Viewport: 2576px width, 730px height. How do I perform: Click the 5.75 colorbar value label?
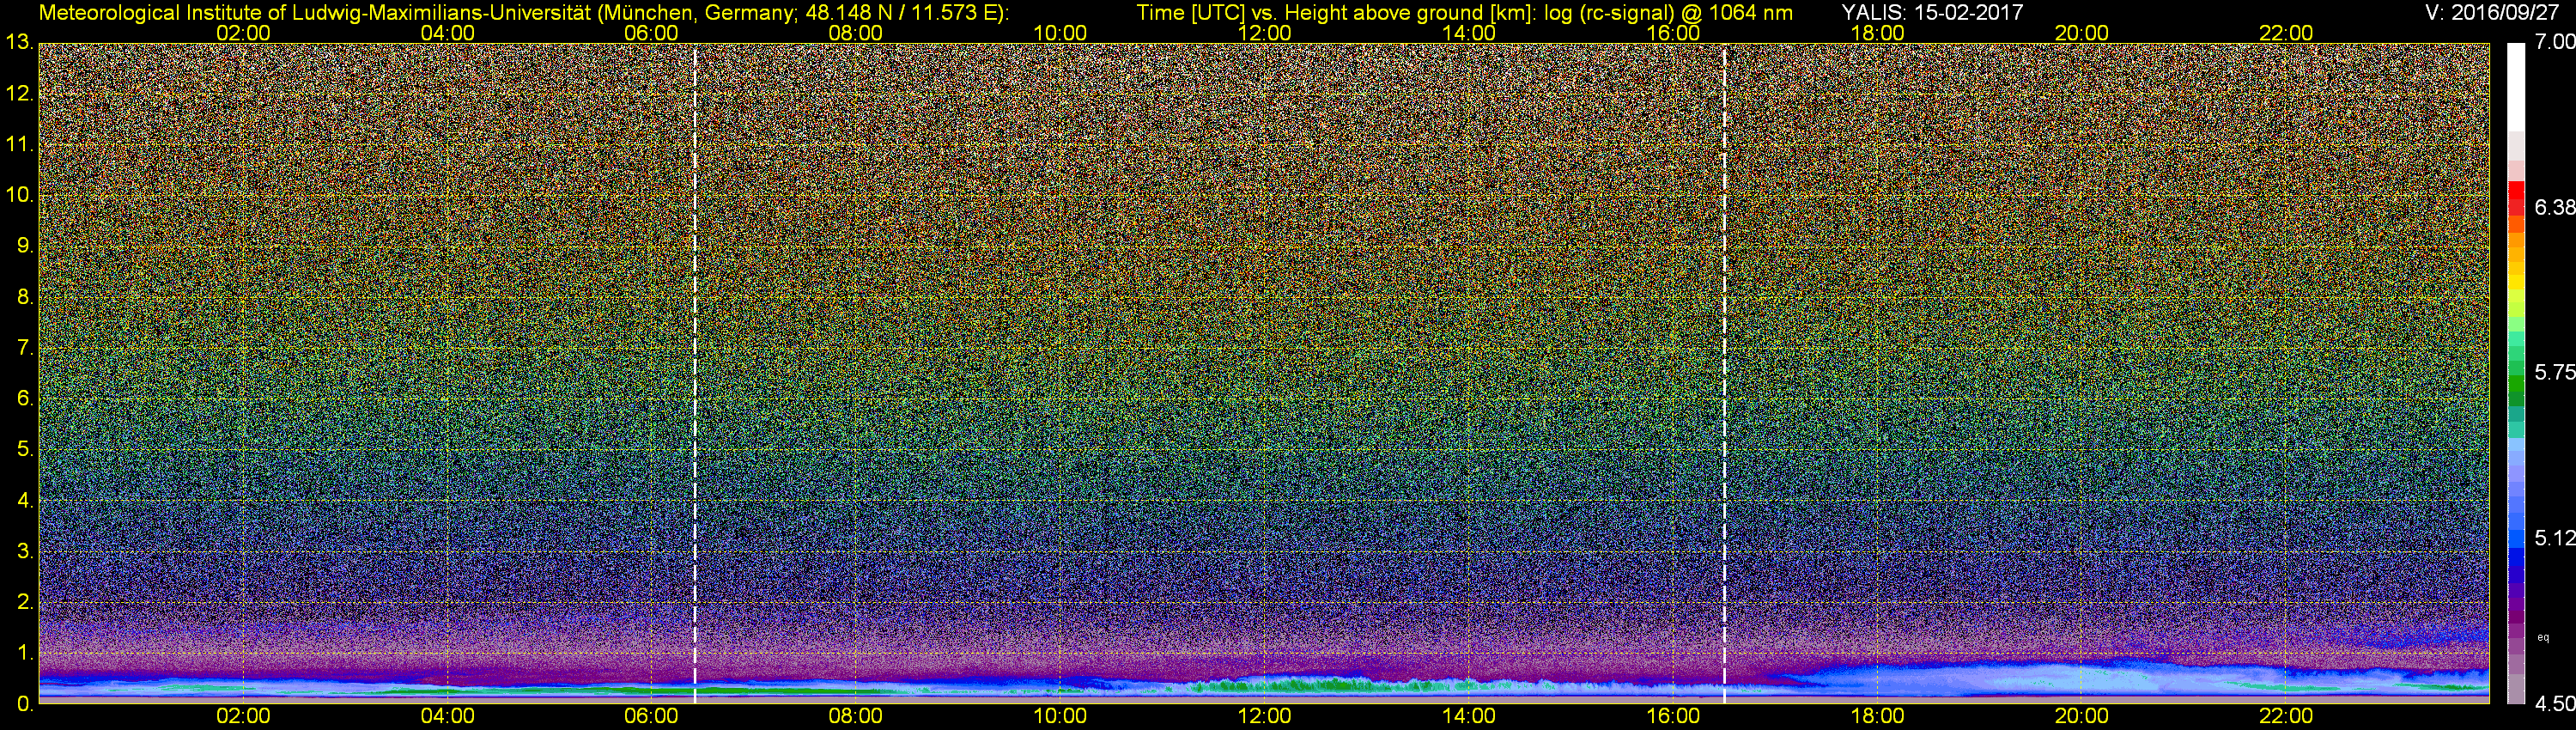(2554, 373)
